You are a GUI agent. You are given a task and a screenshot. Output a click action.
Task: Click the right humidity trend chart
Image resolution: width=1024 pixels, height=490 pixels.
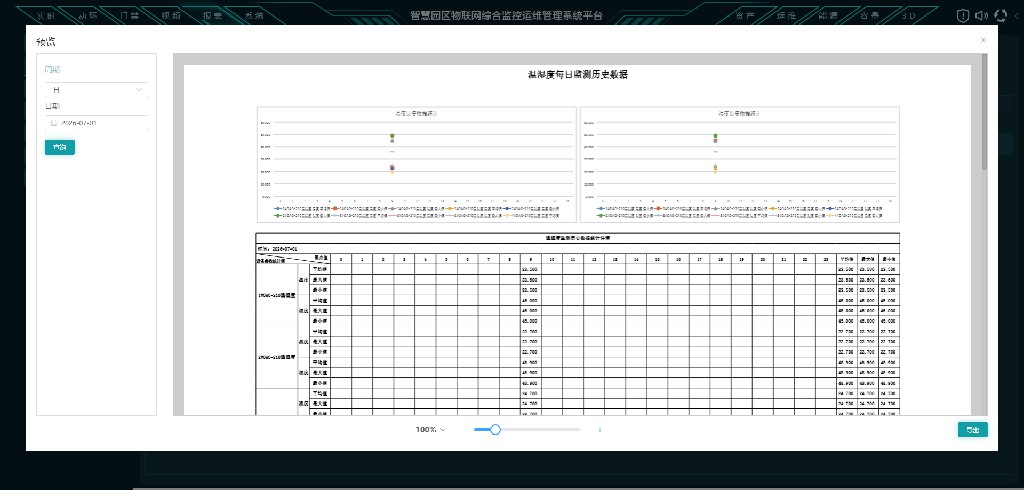[740, 165]
